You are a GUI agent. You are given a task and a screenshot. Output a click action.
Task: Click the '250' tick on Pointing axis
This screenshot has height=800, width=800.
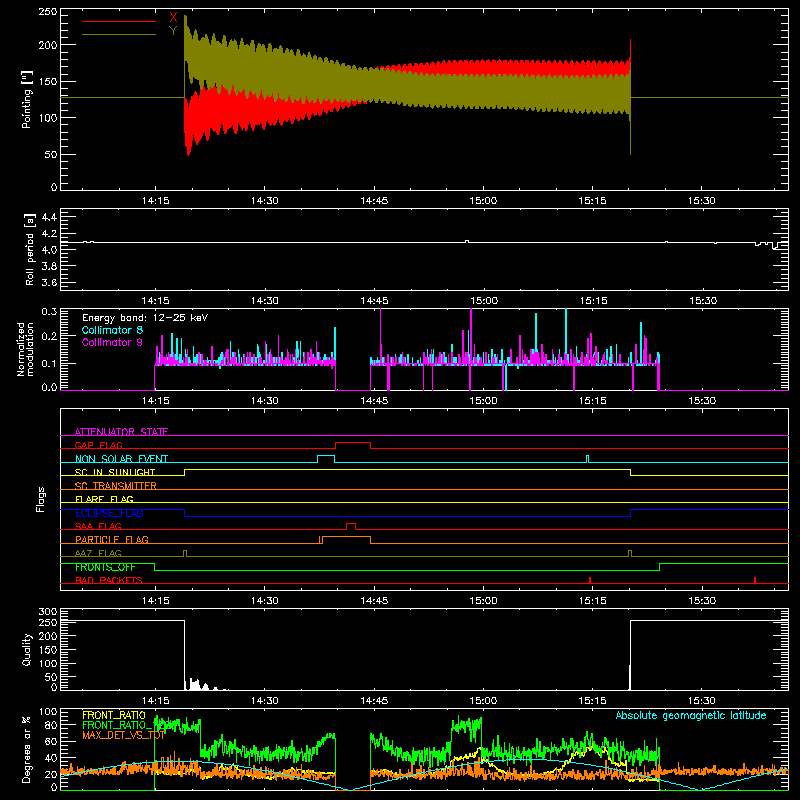[x=47, y=11]
